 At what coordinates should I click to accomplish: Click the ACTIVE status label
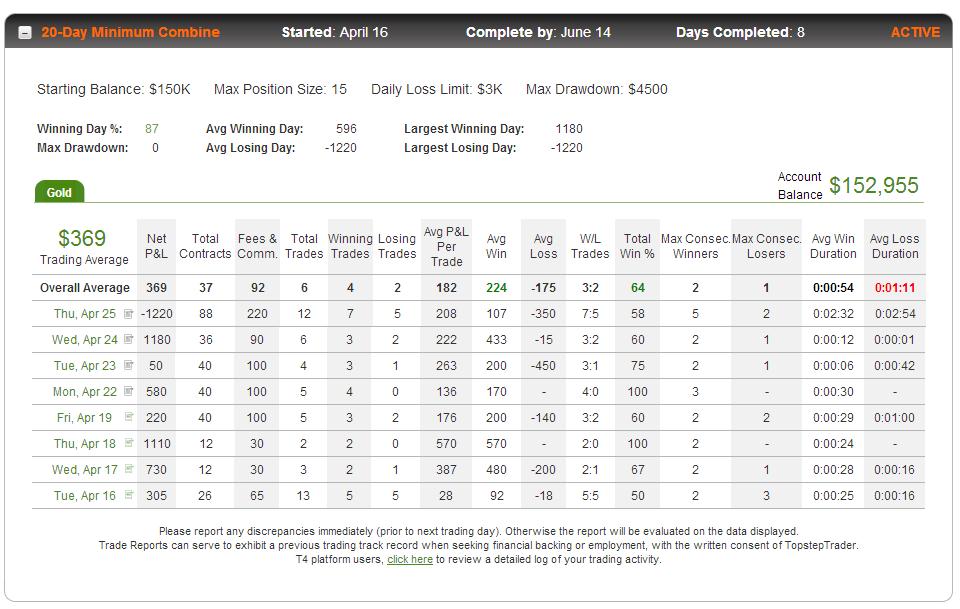tap(915, 32)
